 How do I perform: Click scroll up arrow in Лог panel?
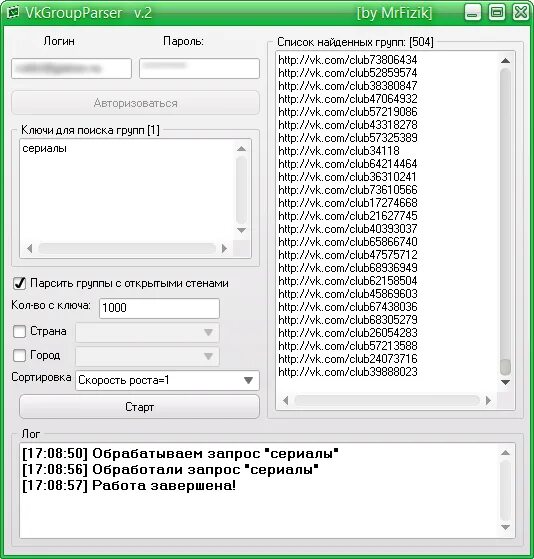[x=505, y=453]
